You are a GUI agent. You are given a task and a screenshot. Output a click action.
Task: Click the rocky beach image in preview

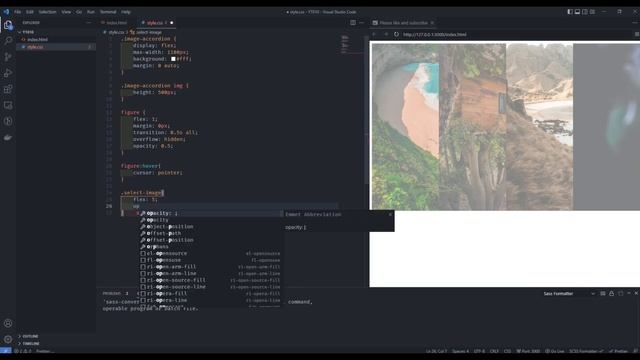540,127
